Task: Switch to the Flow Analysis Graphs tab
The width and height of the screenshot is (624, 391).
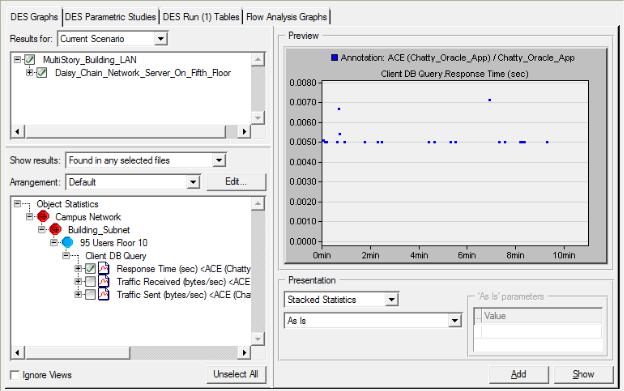Action: (x=286, y=17)
